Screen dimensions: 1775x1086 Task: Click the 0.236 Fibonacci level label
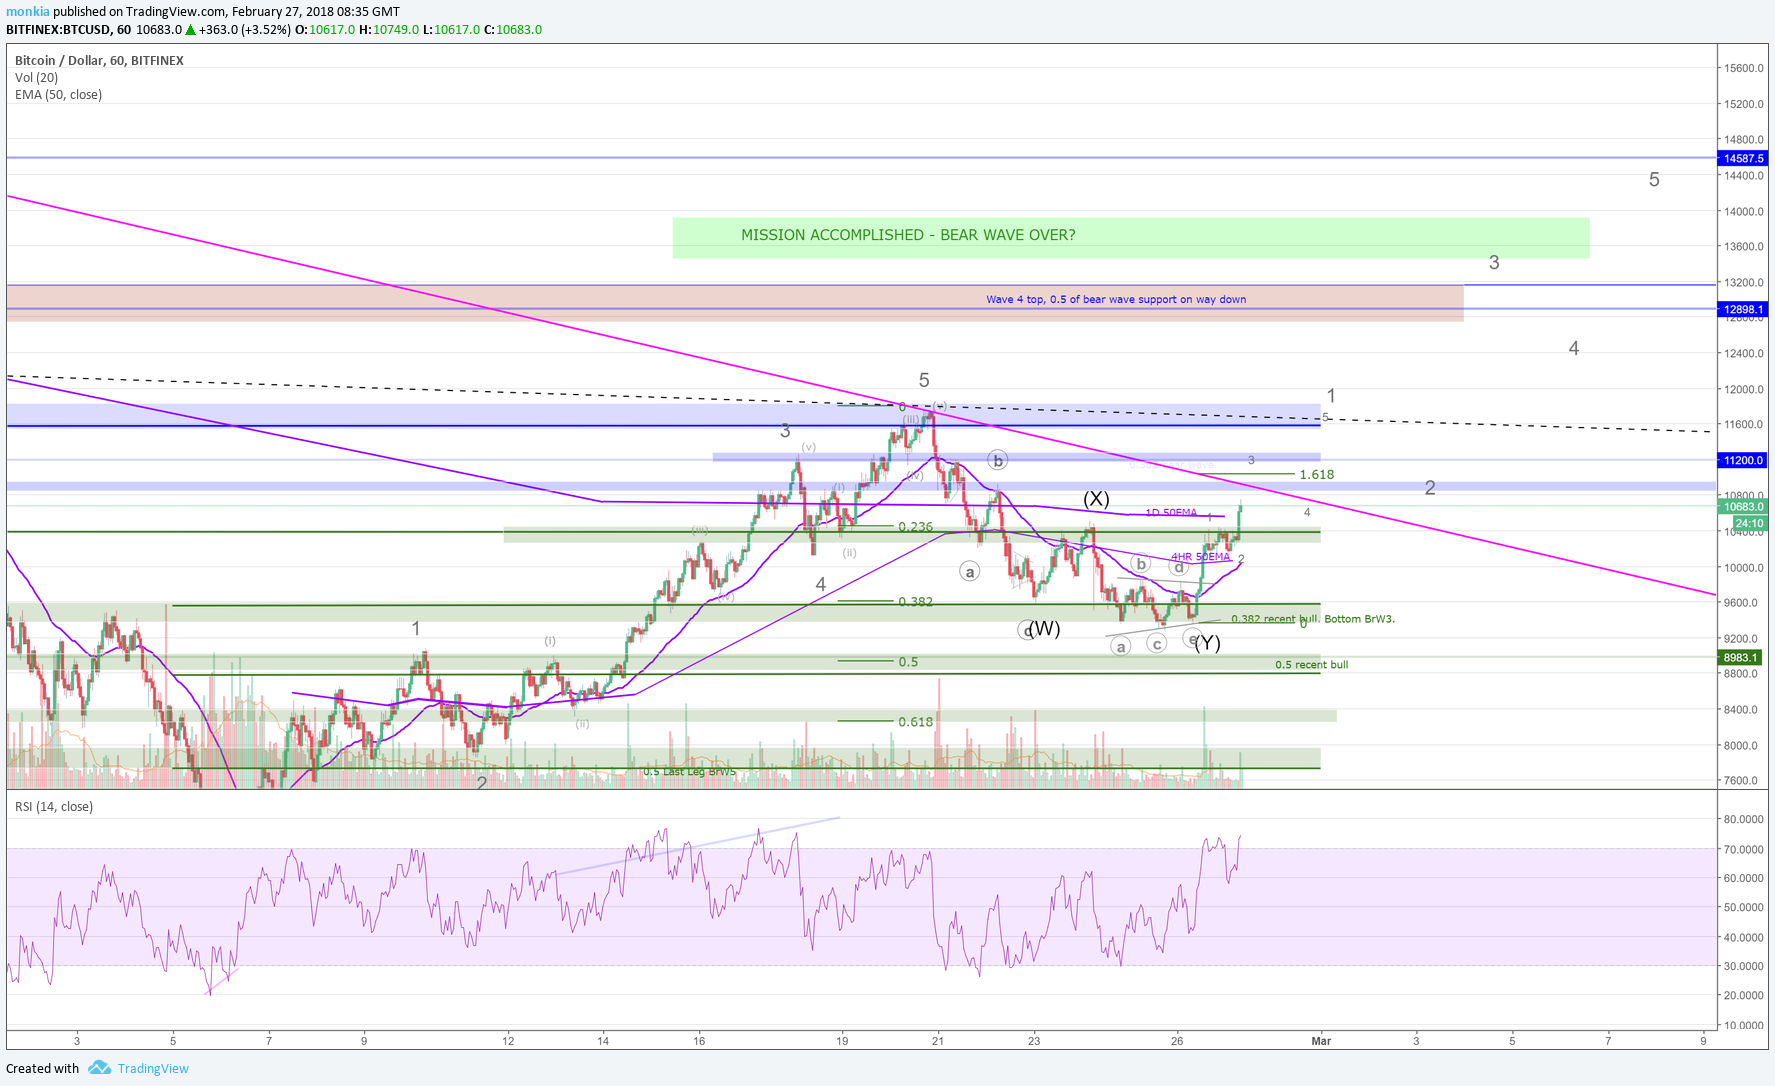915,527
